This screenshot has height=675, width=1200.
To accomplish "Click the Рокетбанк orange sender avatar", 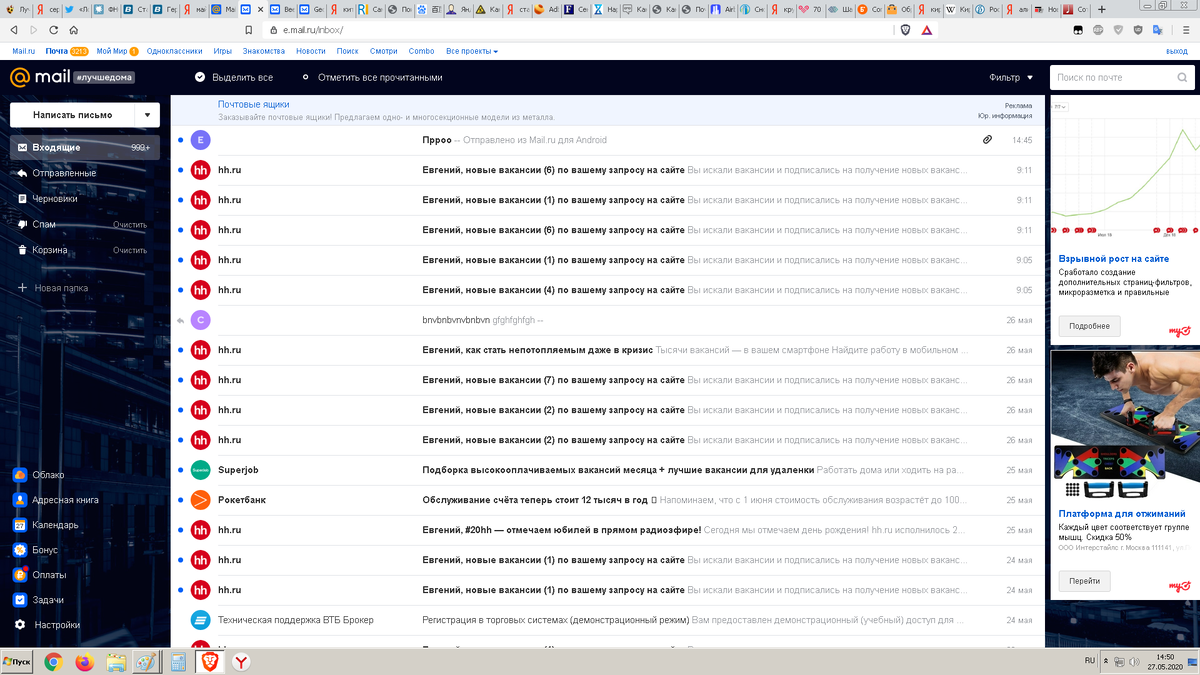I will tap(200, 500).
